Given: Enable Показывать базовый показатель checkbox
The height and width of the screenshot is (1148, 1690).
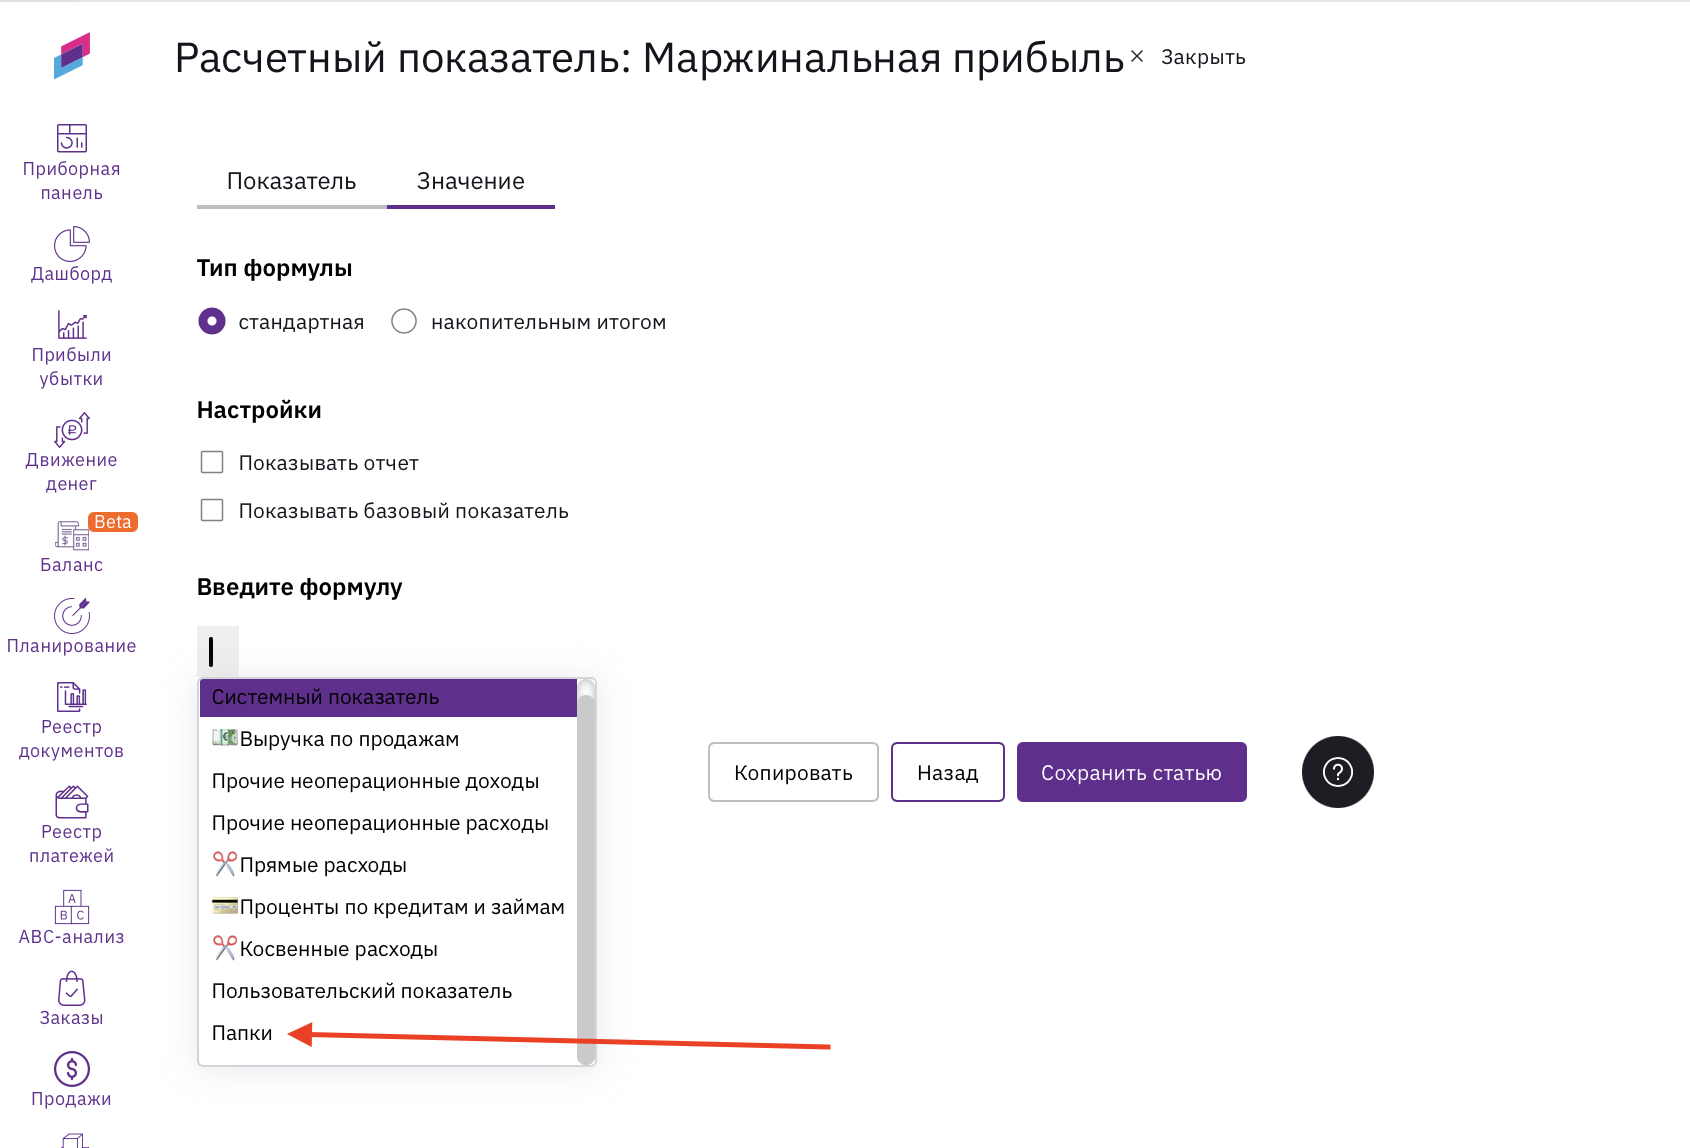Looking at the screenshot, I should (x=212, y=510).
